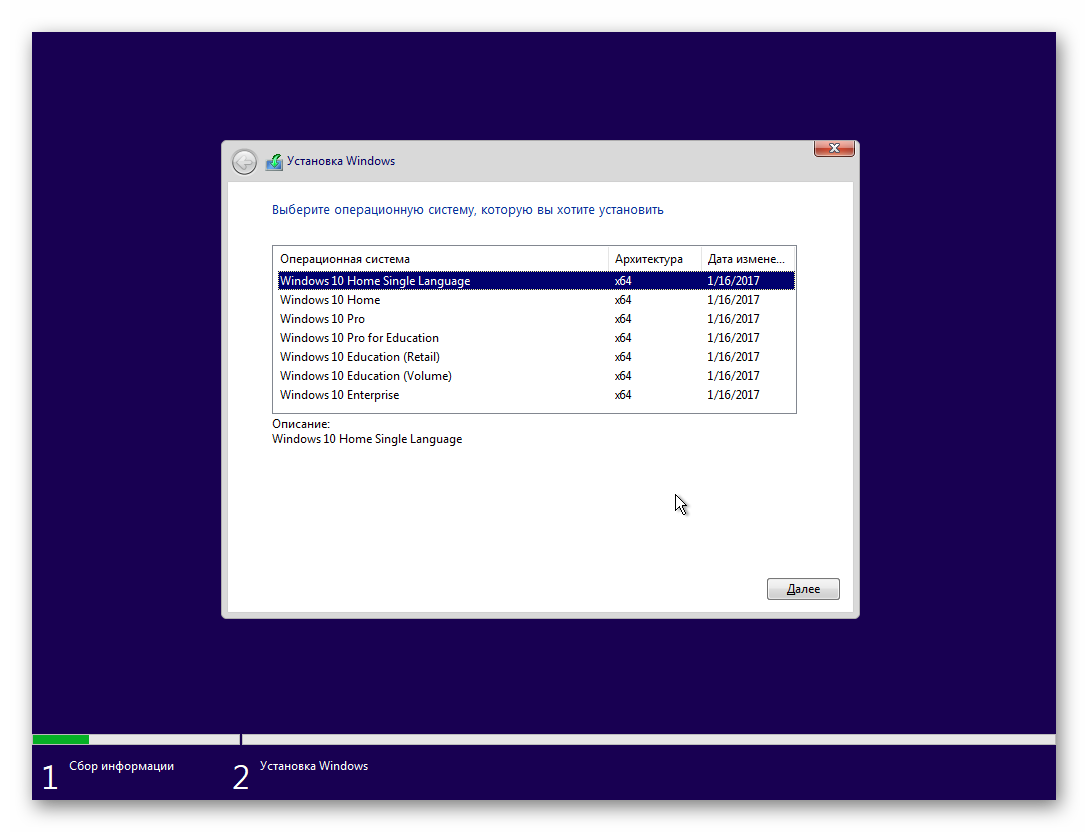Click the Описание label

300,423
